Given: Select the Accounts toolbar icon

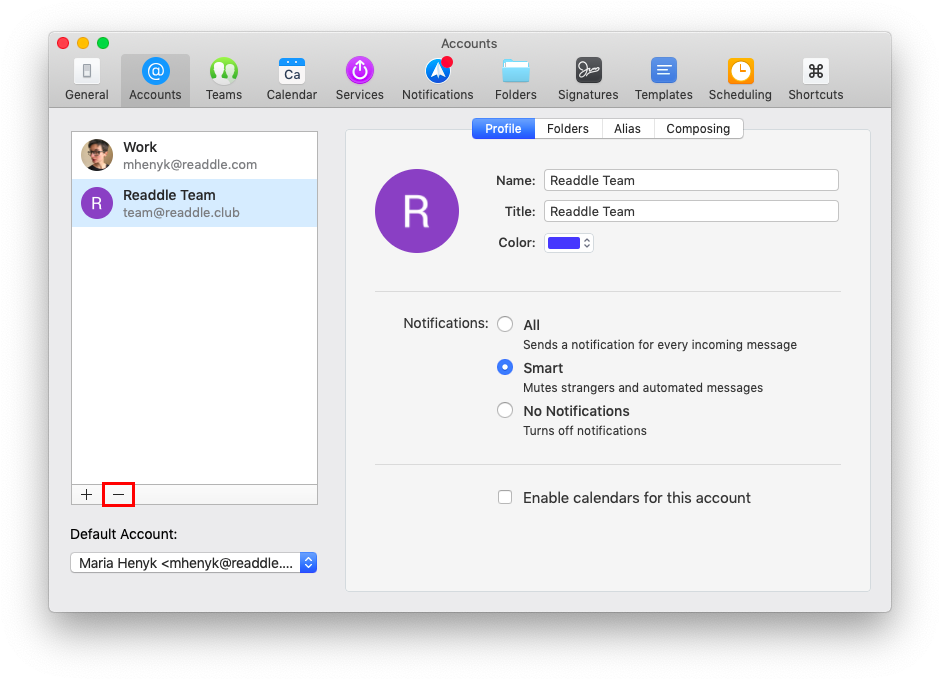Looking at the screenshot, I should pos(155,80).
